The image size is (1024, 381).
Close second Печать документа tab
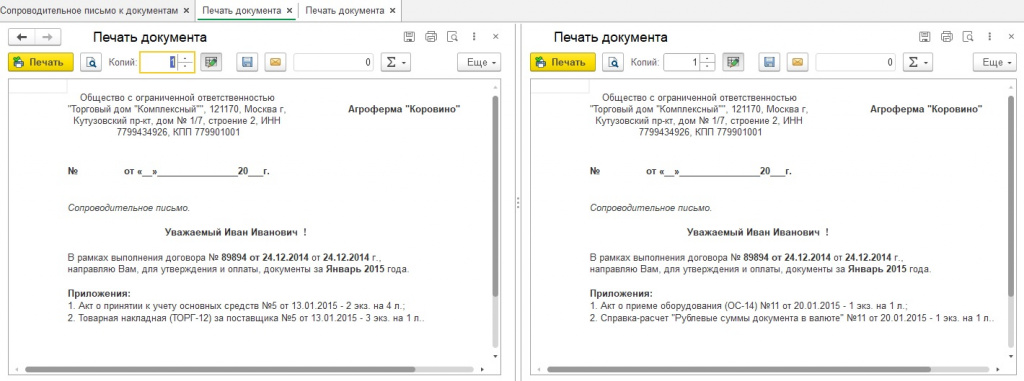point(392,11)
